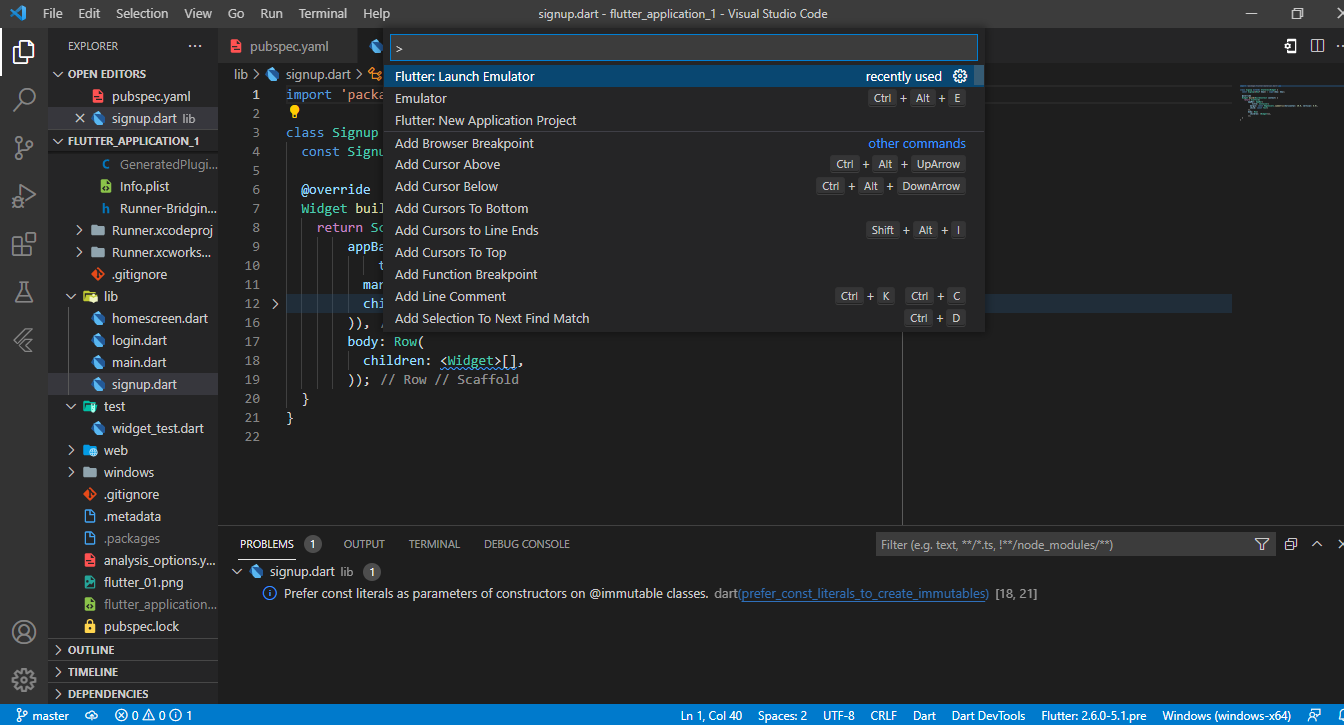Screen dimensions: 1344x725
Task: Open main.dart in the explorer
Action: click(139, 362)
